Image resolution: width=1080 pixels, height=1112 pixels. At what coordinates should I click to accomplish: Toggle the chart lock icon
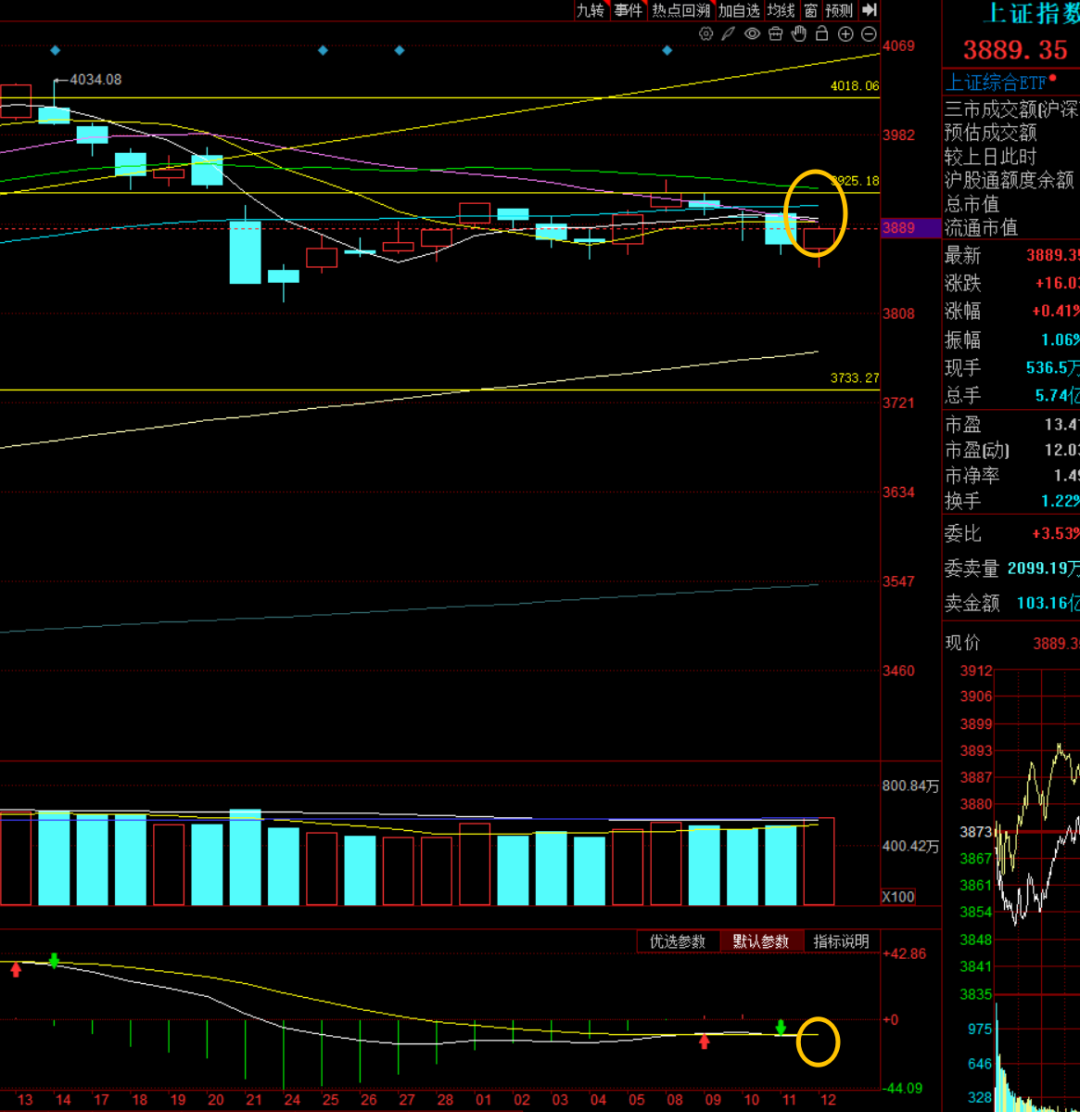click(821, 34)
